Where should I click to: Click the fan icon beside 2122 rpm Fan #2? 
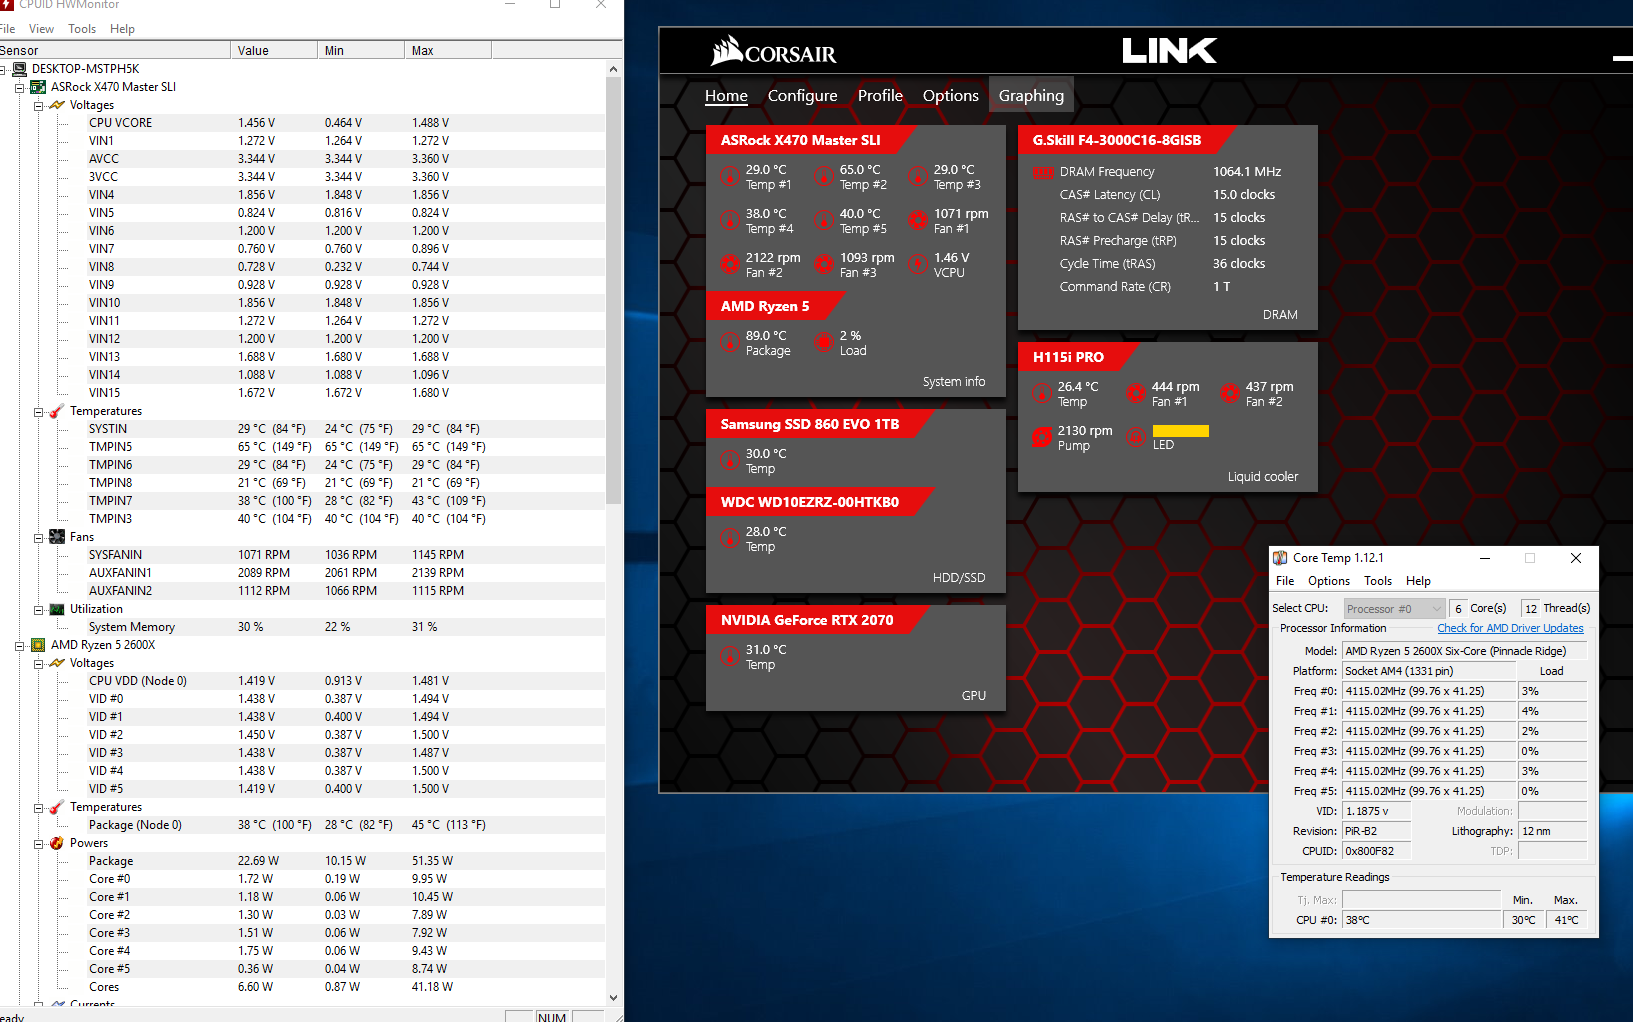pyautogui.click(x=729, y=265)
